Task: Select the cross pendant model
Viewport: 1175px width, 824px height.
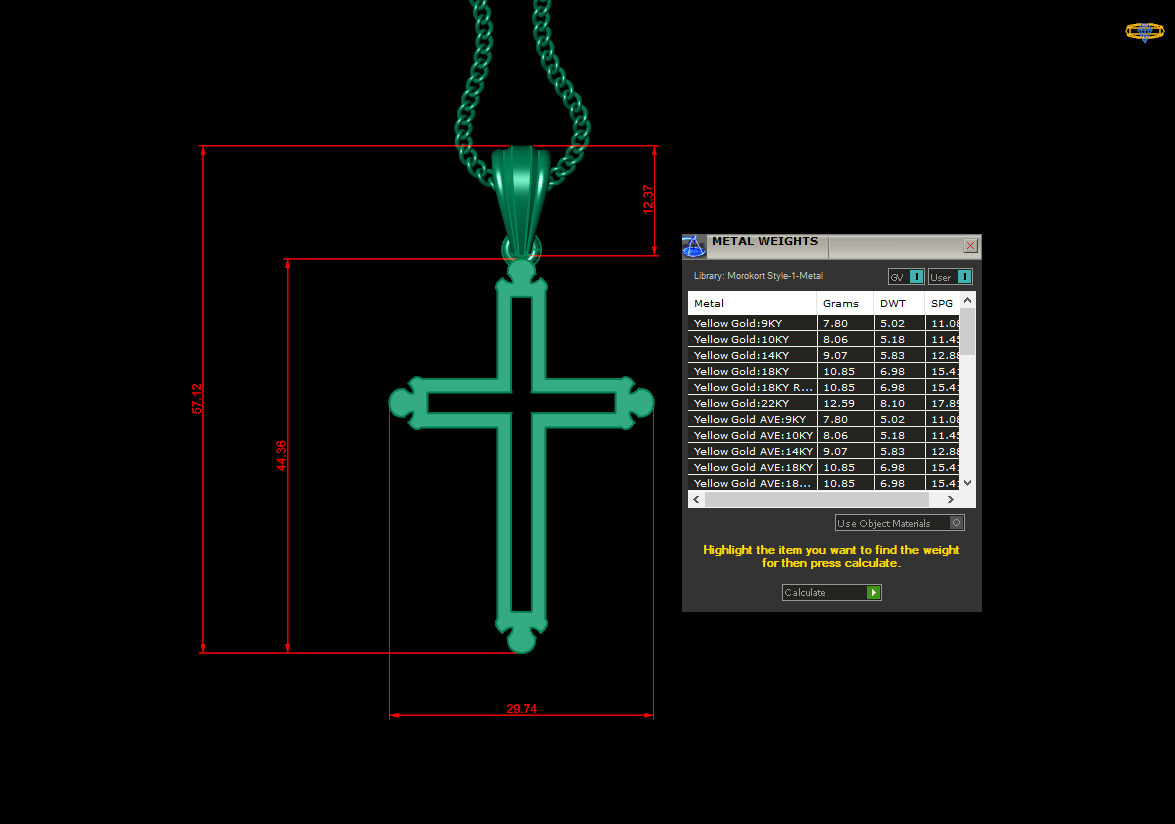Action: click(522, 457)
